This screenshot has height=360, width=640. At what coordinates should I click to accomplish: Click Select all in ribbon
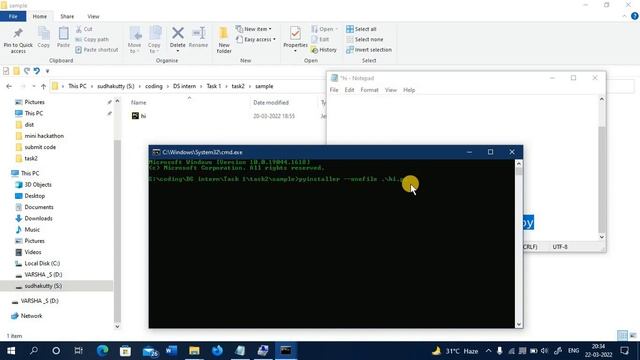(x=361, y=29)
